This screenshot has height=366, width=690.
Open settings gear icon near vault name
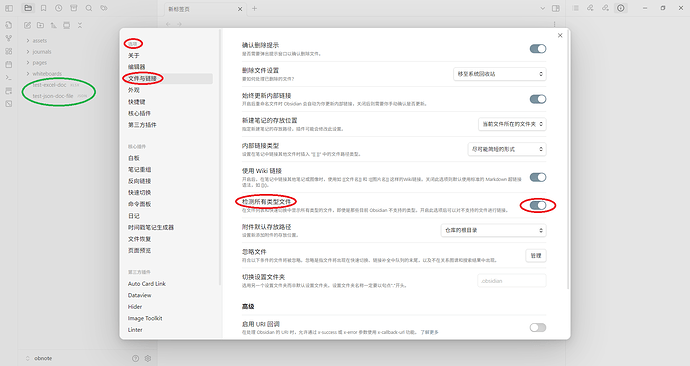click(x=148, y=359)
